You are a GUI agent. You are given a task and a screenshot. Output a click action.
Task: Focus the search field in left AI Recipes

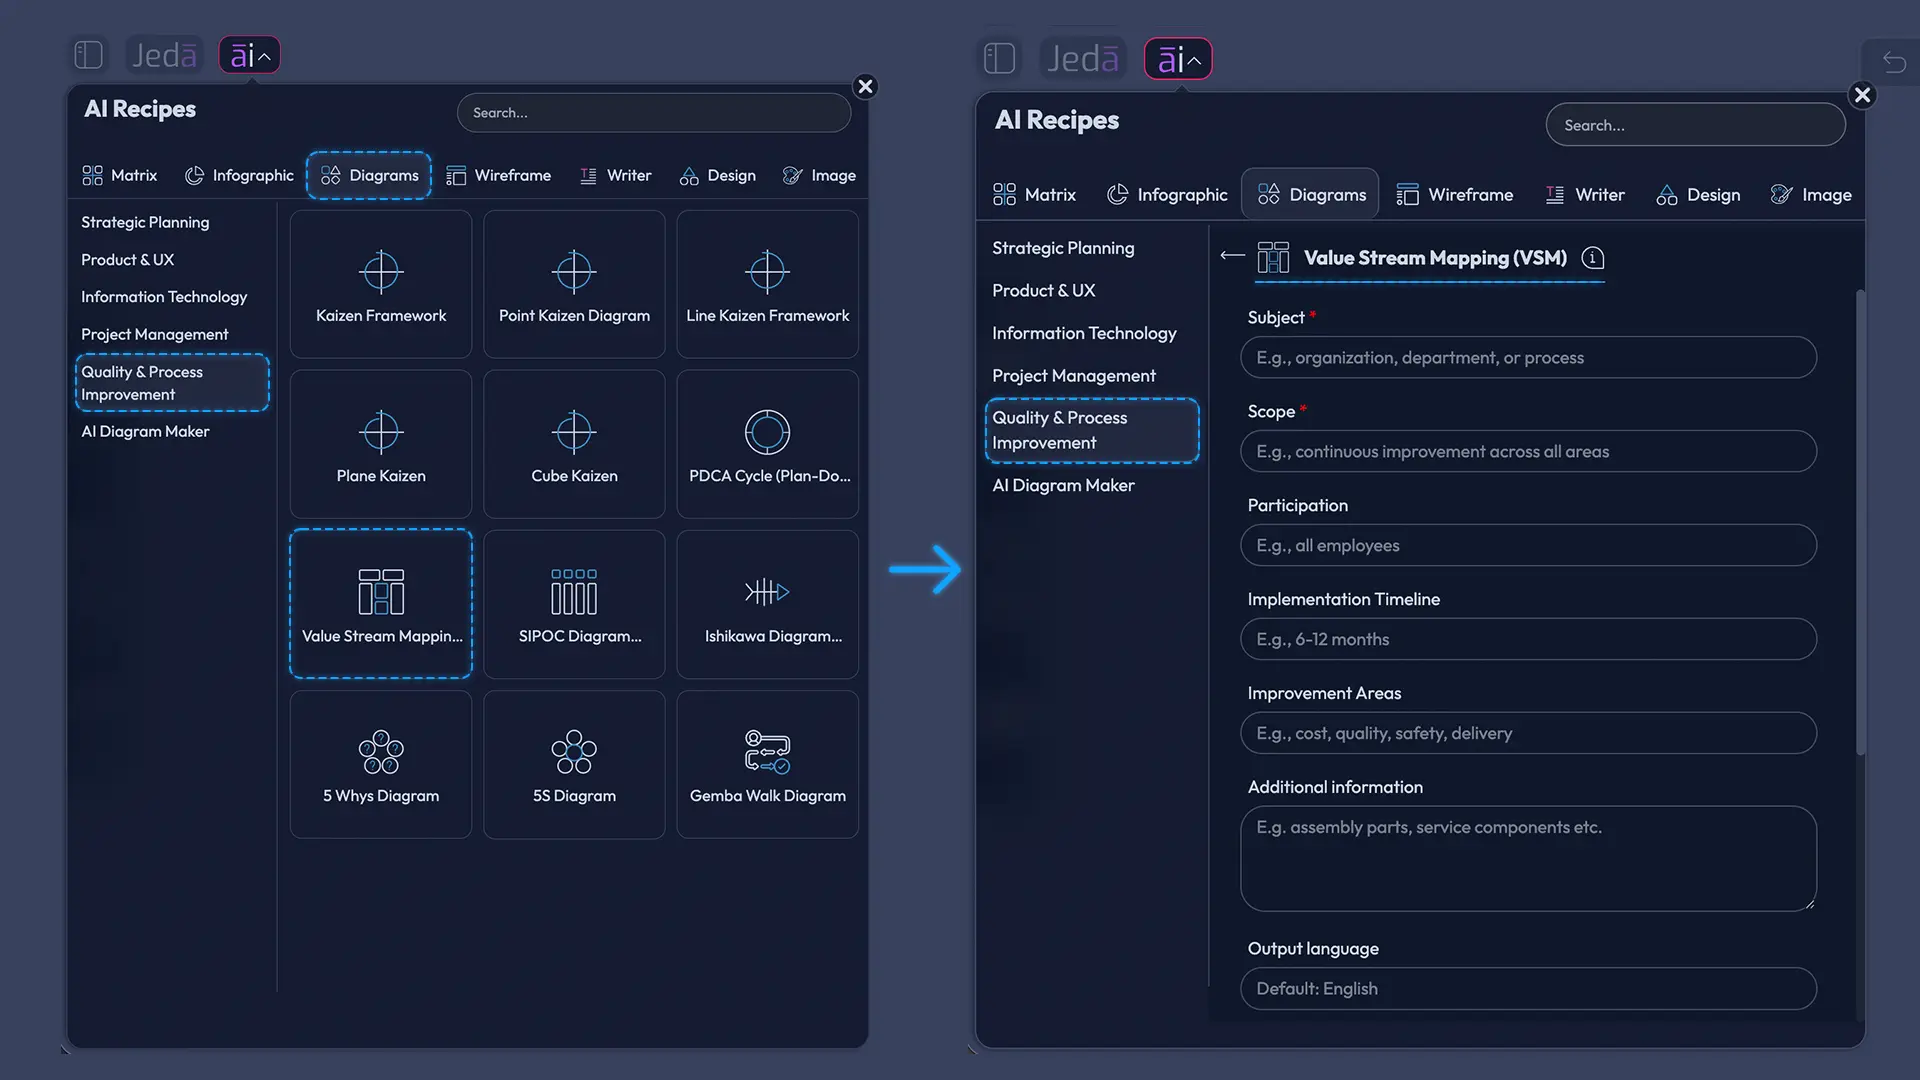[x=654, y=113]
